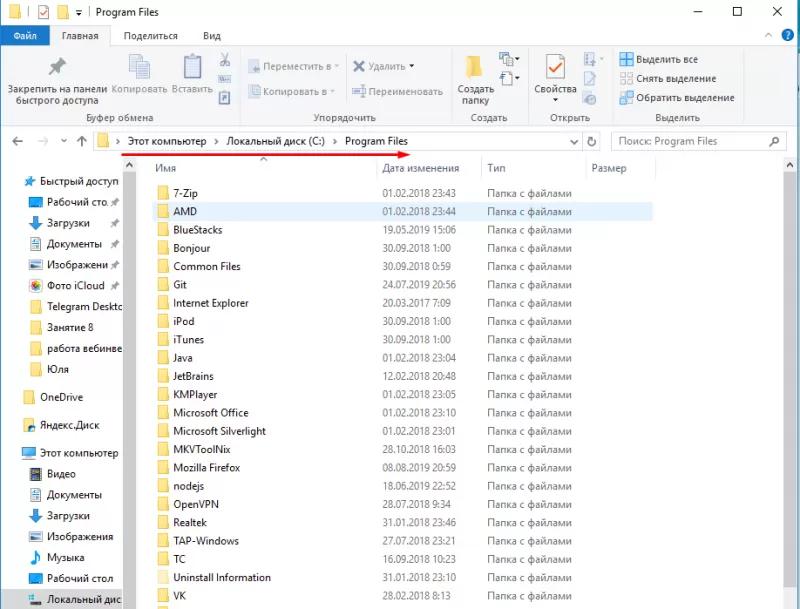
Task: Open the Файл menu tab
Action: (25, 36)
